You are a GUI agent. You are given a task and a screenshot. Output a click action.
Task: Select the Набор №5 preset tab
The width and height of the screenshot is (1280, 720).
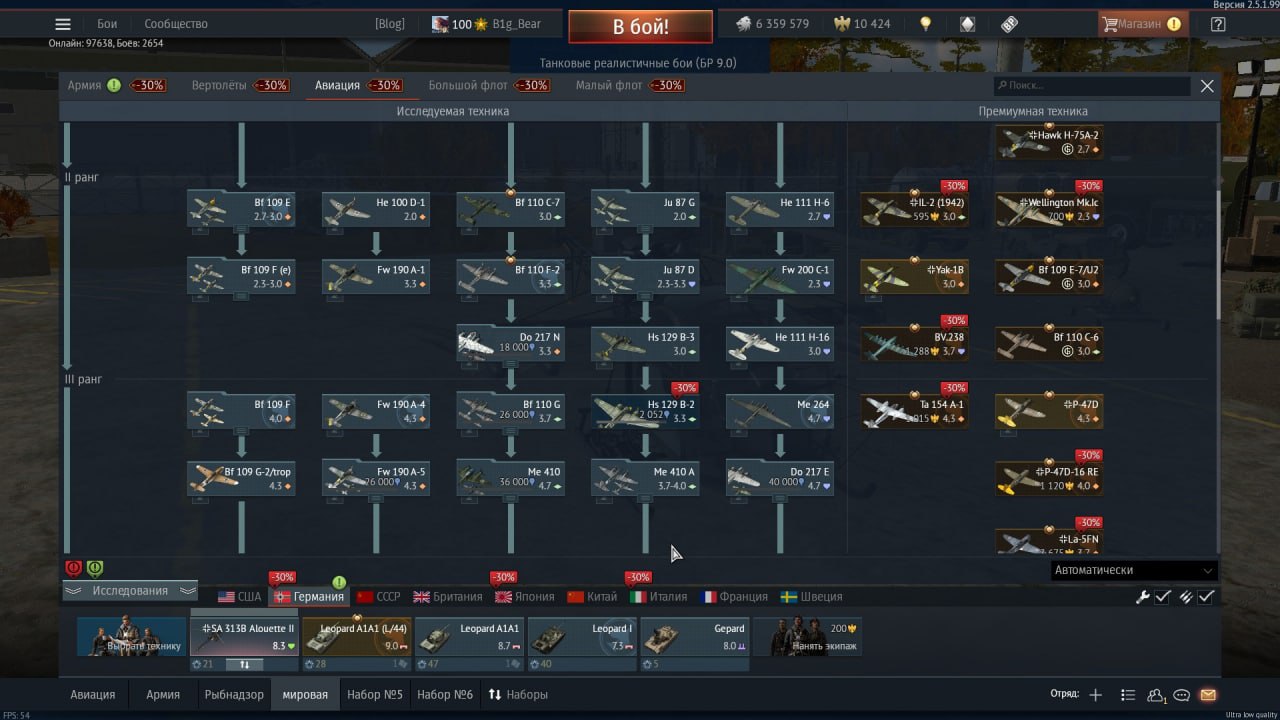[375, 695]
